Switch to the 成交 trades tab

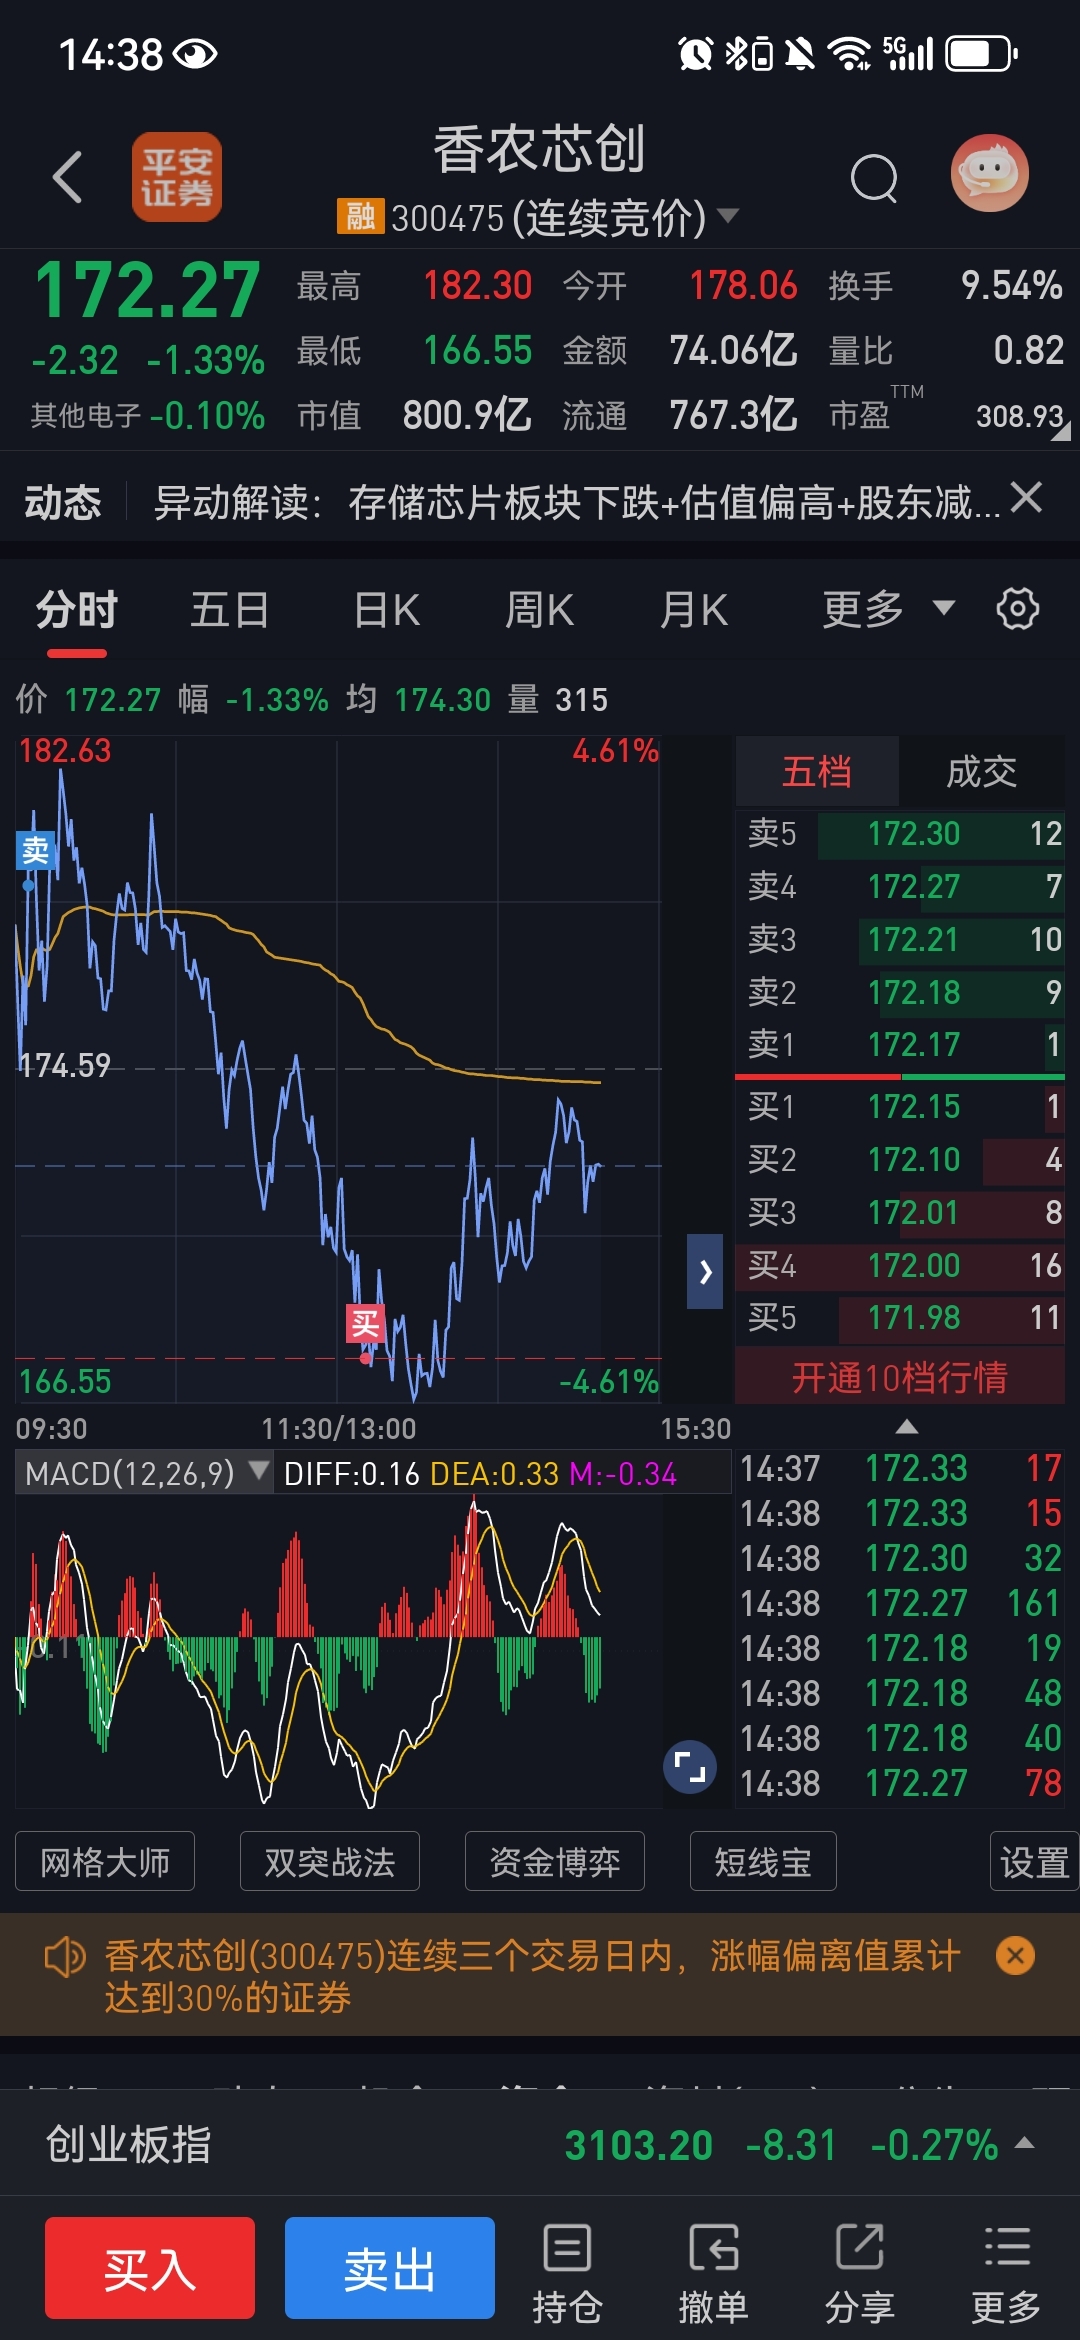click(981, 771)
